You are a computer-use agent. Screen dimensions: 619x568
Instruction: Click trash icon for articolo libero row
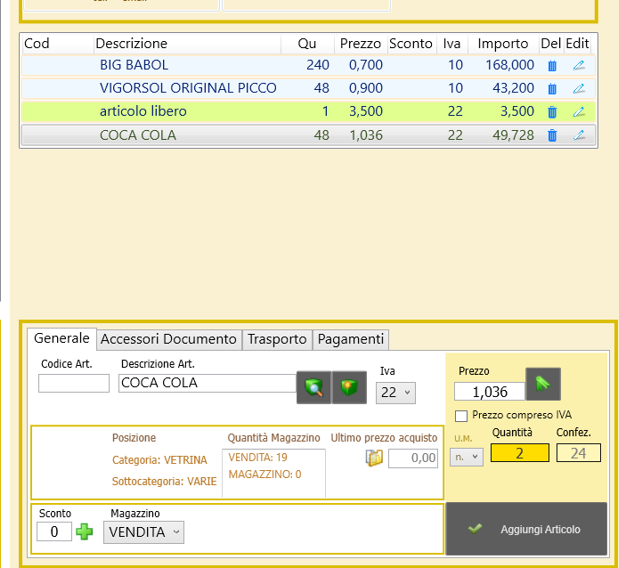(x=552, y=112)
